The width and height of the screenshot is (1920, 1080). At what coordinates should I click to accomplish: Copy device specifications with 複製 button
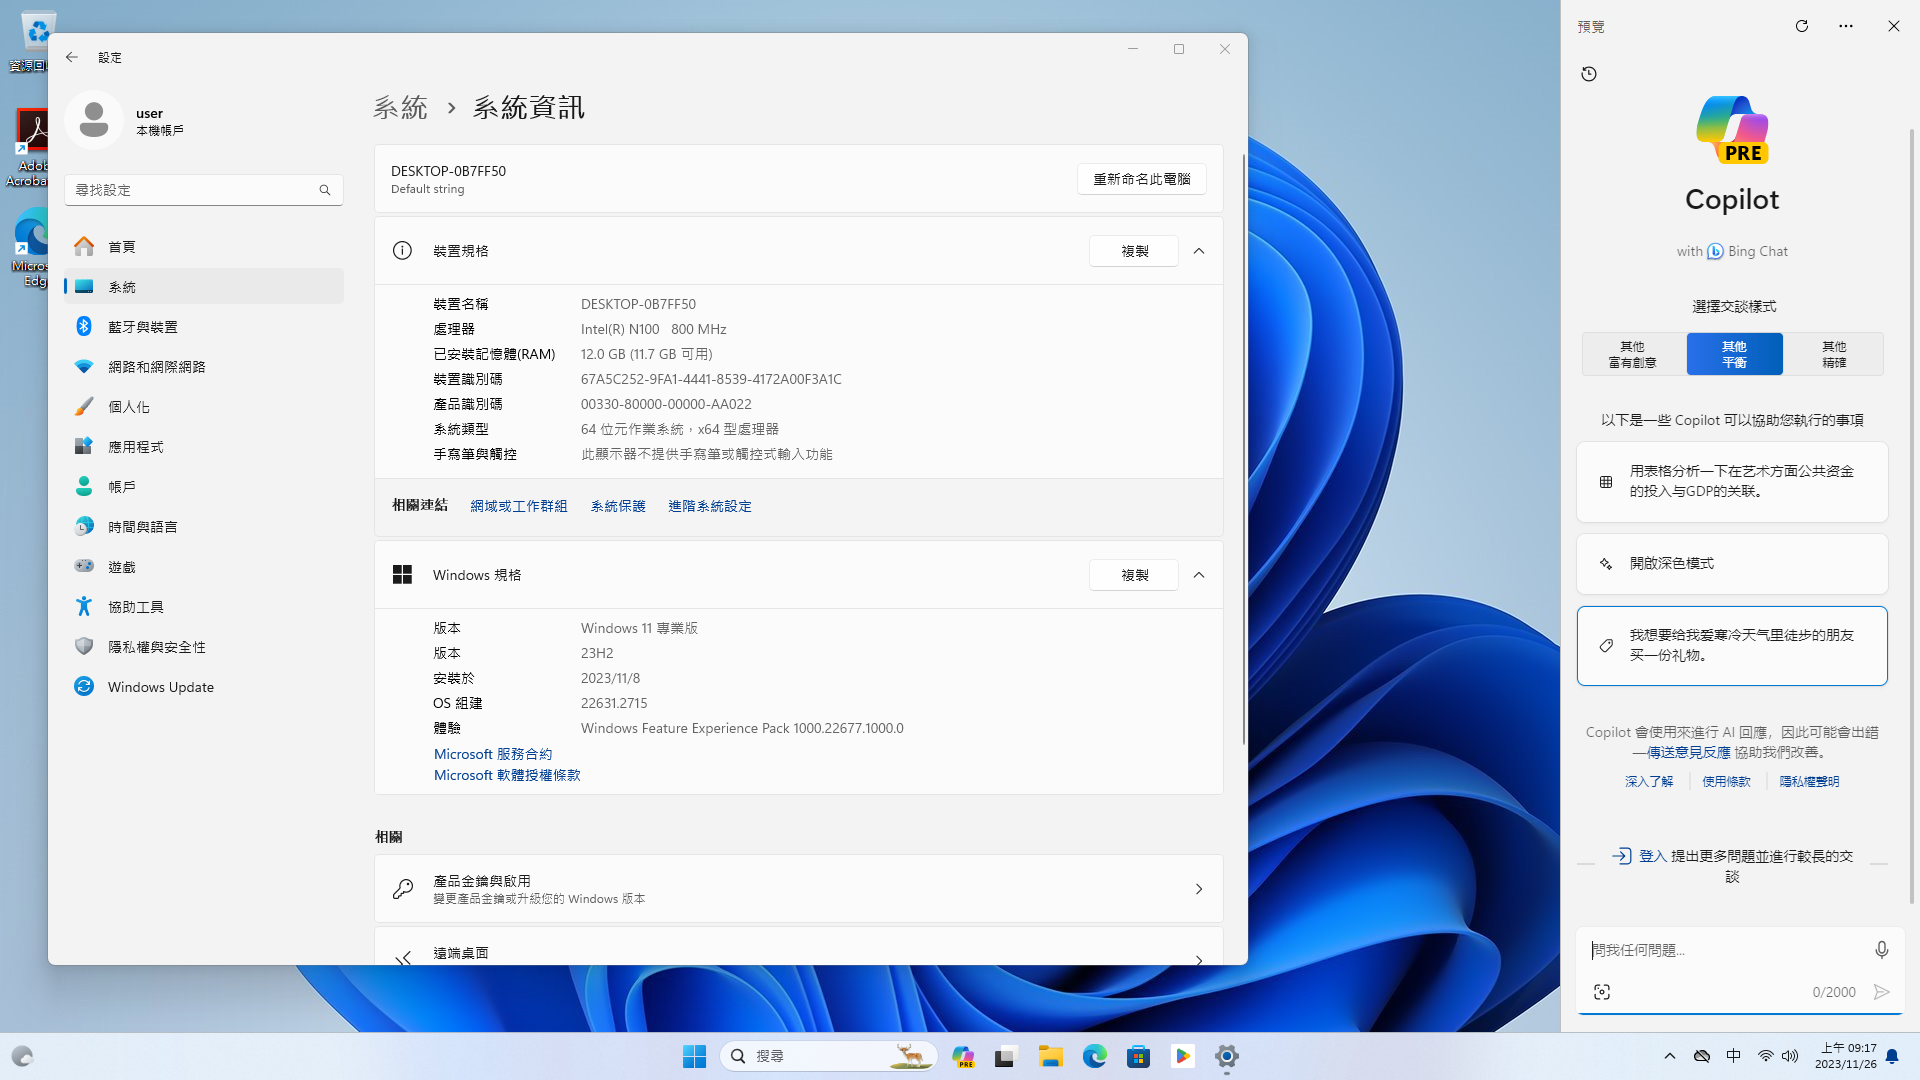pos(1134,251)
